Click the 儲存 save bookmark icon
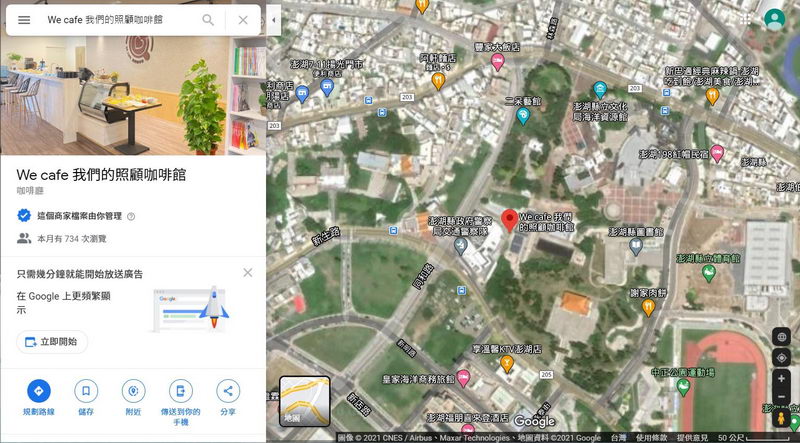 pyautogui.click(x=86, y=391)
